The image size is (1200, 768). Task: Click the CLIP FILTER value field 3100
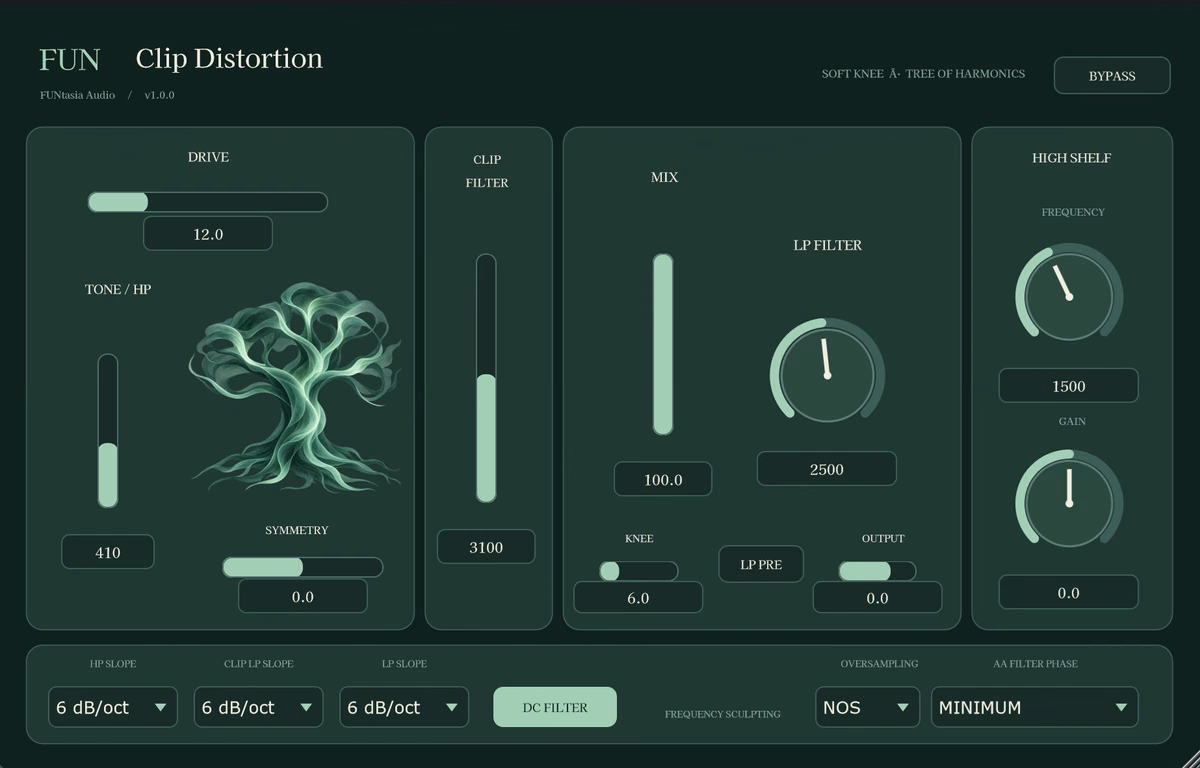(486, 547)
